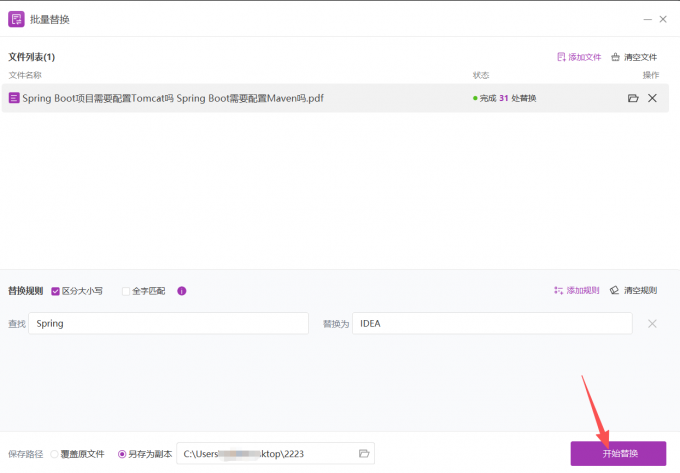Select the 另存为副本 radio option
The height and width of the screenshot is (473, 680).
coord(122,454)
